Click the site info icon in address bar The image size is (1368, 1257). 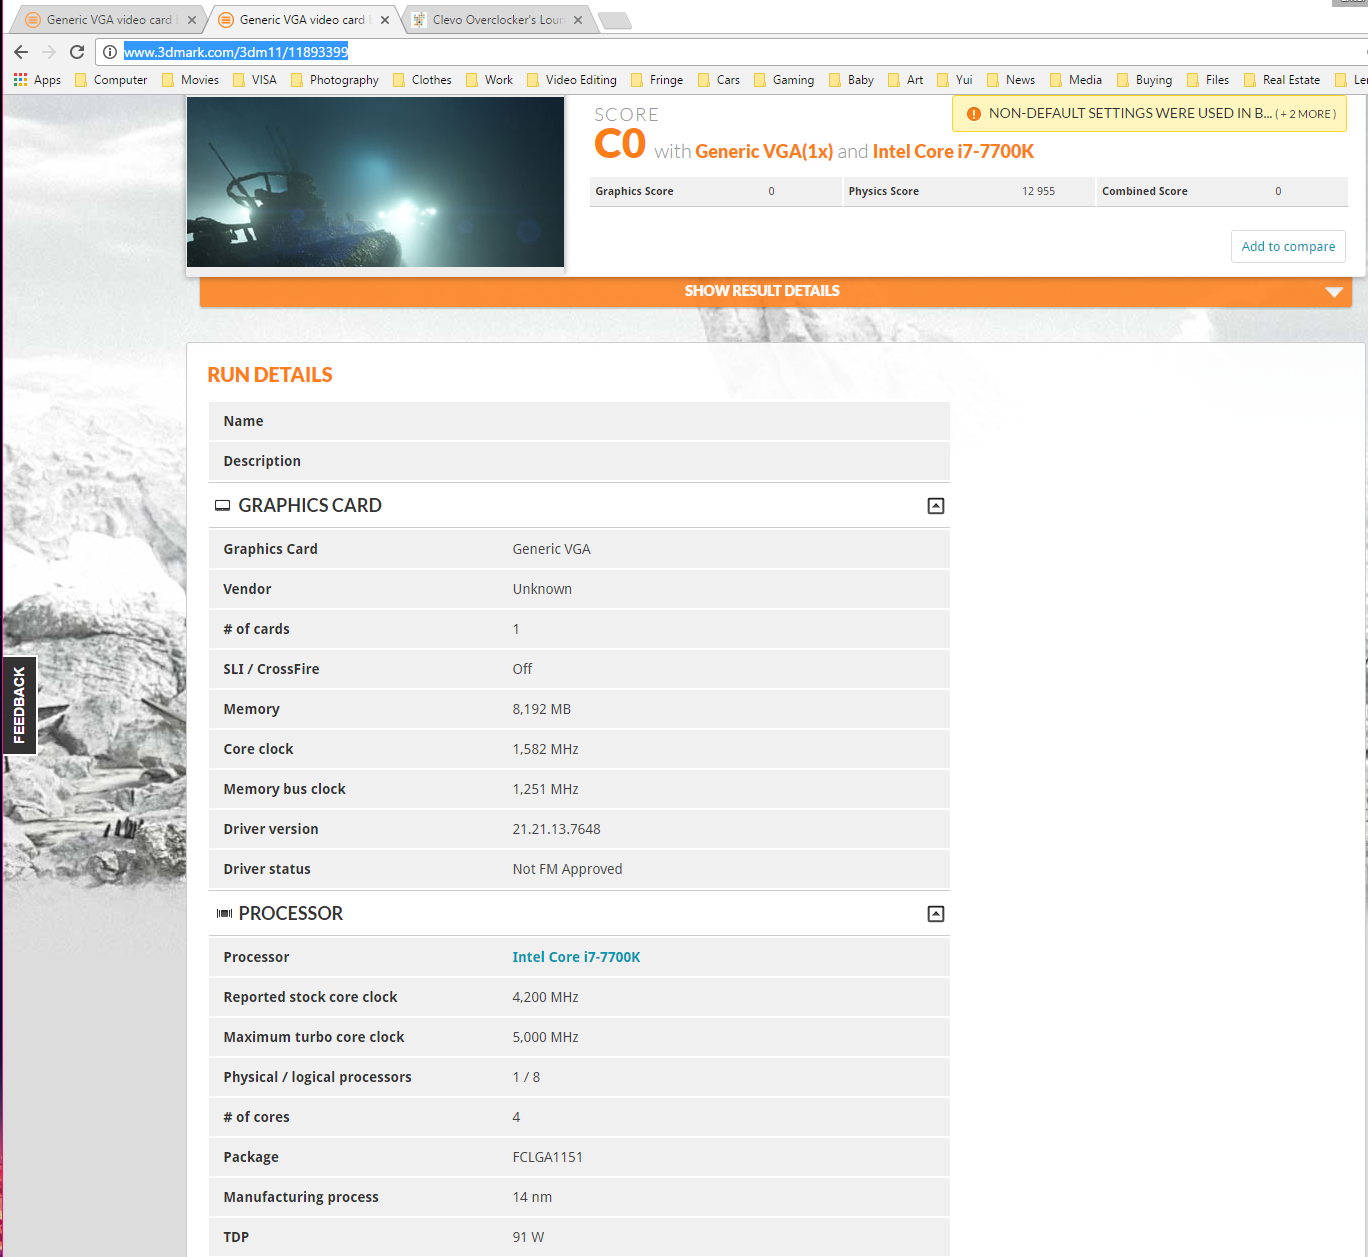110,52
